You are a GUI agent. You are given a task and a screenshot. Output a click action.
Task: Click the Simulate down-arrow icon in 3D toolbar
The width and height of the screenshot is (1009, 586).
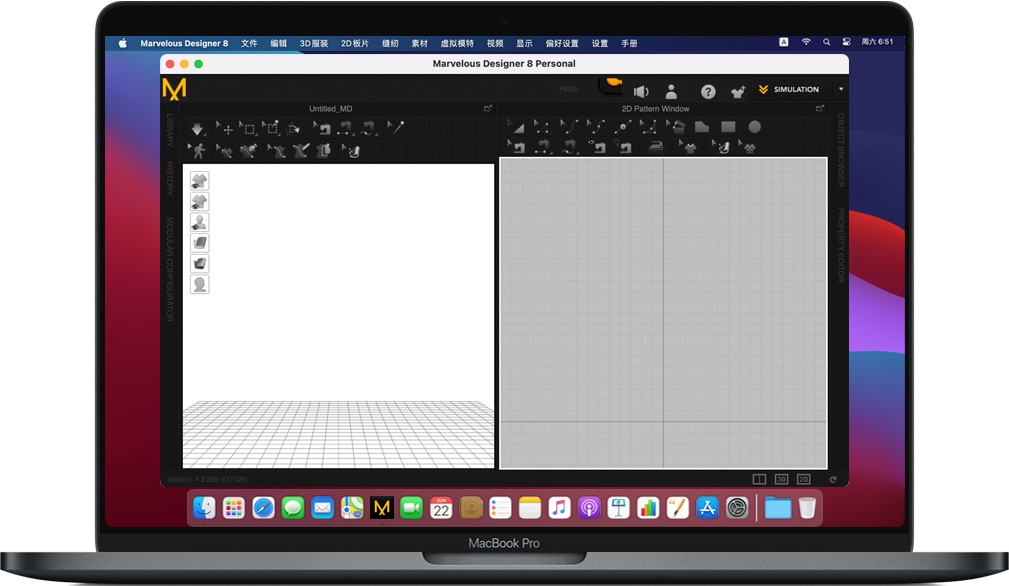click(x=197, y=129)
